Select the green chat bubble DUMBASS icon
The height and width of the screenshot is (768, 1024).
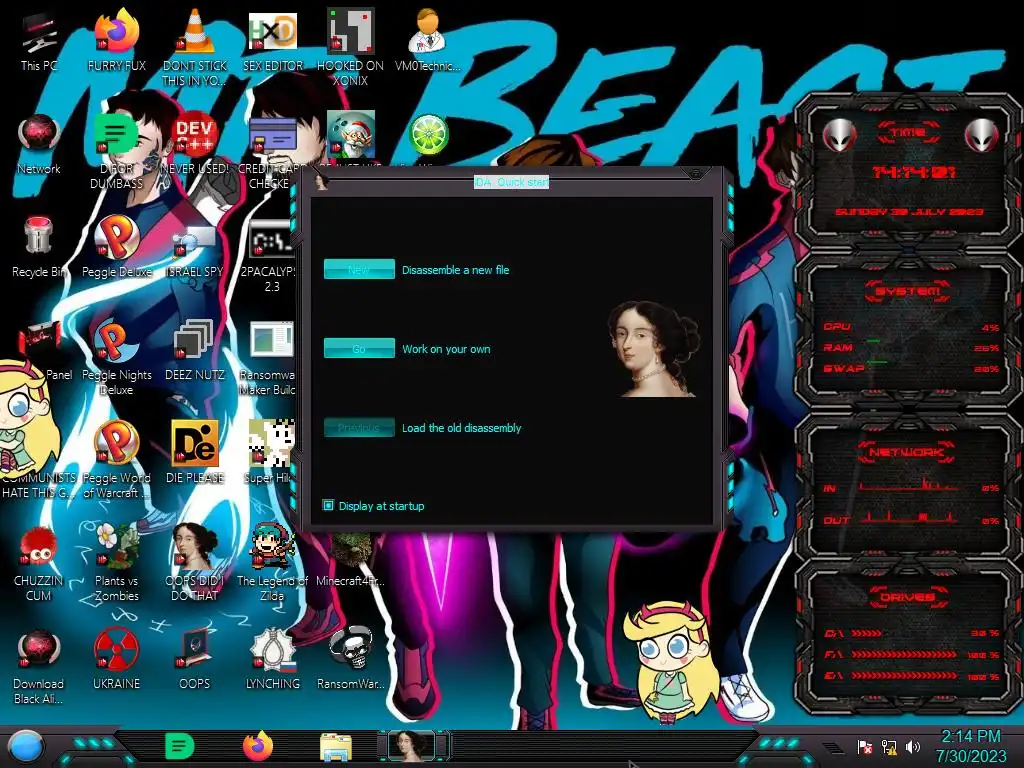click(x=116, y=152)
